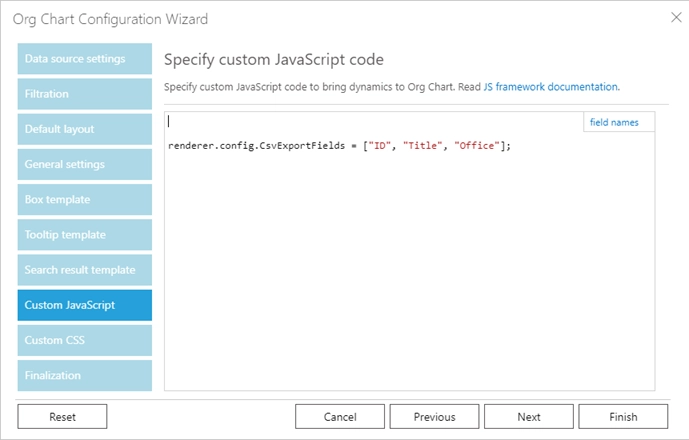Open General settings in the wizard
Viewport: 689px width, 440px height.
pyautogui.click(x=85, y=164)
